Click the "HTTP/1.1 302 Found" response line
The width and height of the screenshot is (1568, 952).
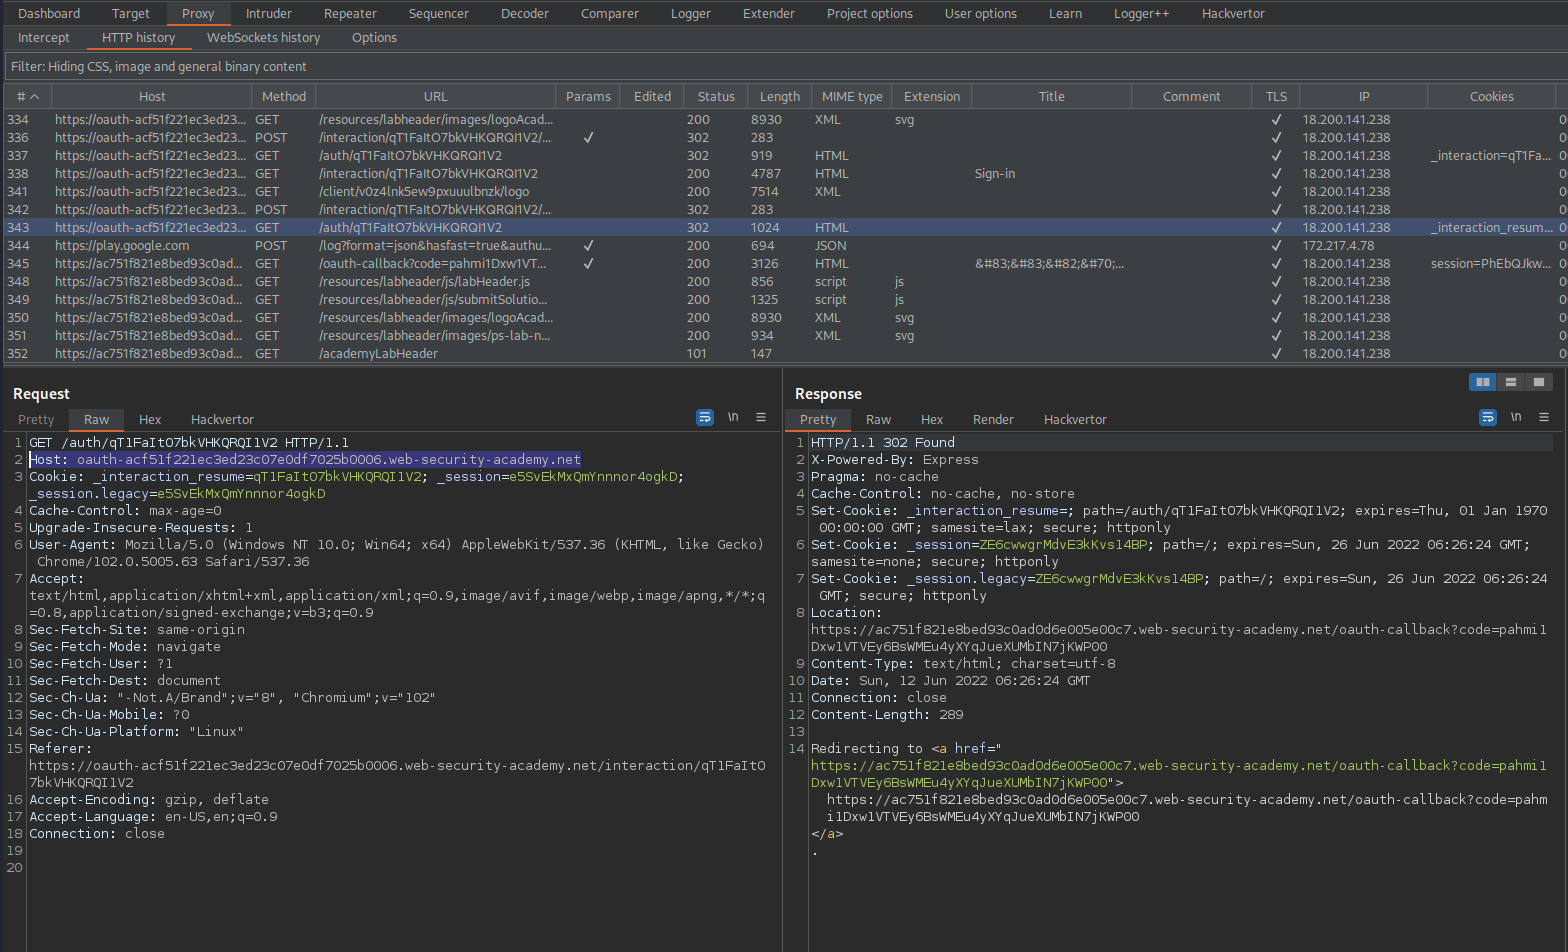pyautogui.click(x=883, y=443)
